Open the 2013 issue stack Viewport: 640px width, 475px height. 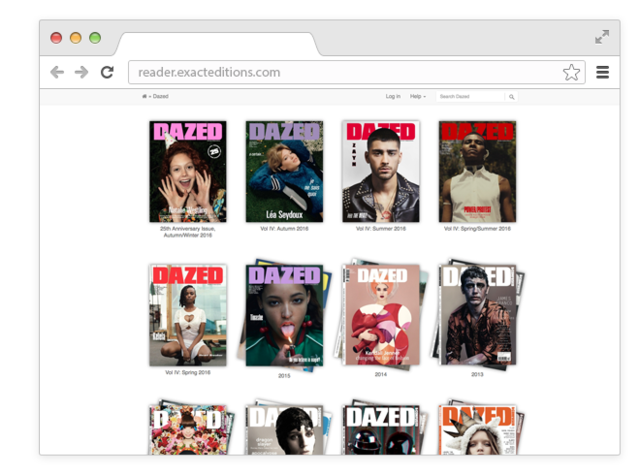coord(477,315)
